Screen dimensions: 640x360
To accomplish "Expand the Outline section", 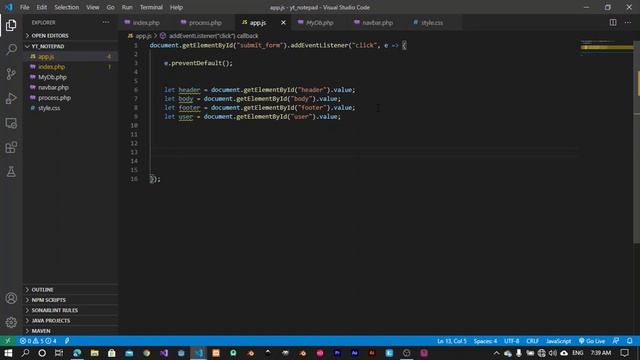I will tap(42, 290).
